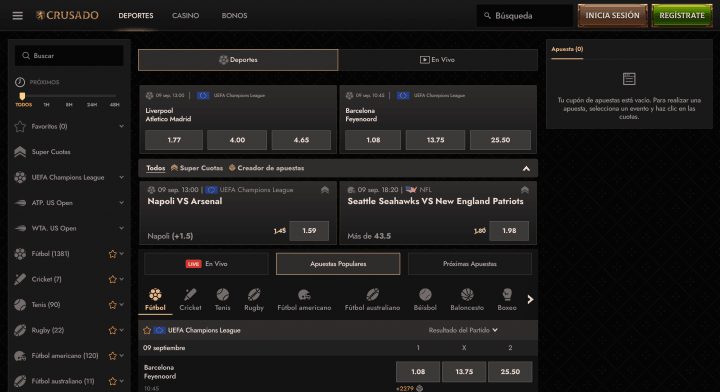Click the Próximos time slider handle
720x392 pixels.
tap(22, 96)
